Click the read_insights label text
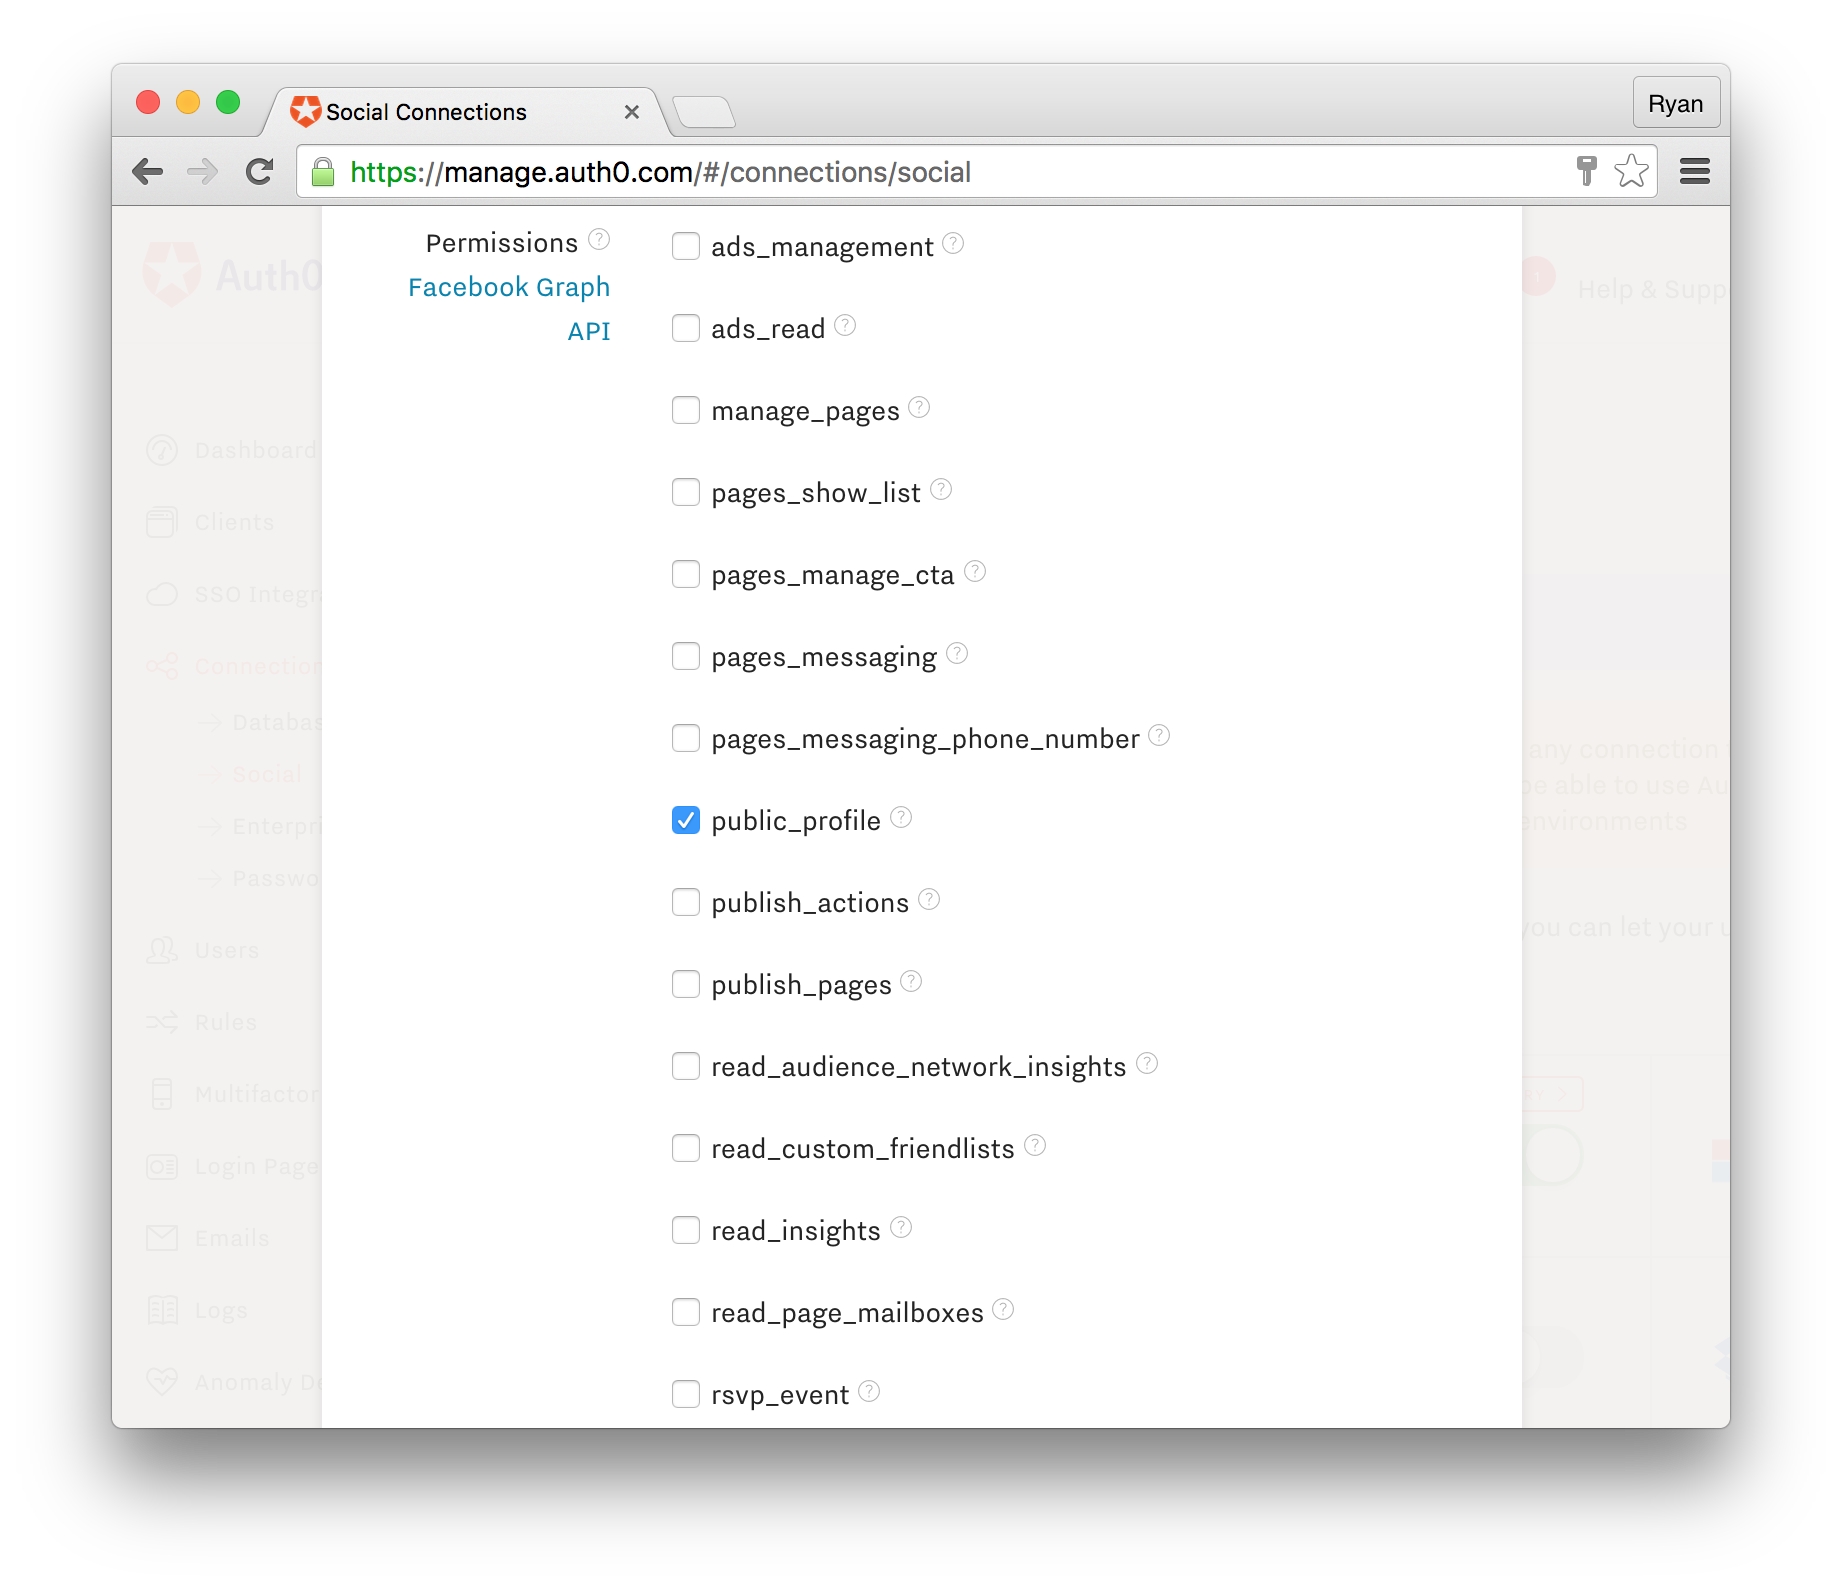1842x1588 pixels. pos(796,1231)
